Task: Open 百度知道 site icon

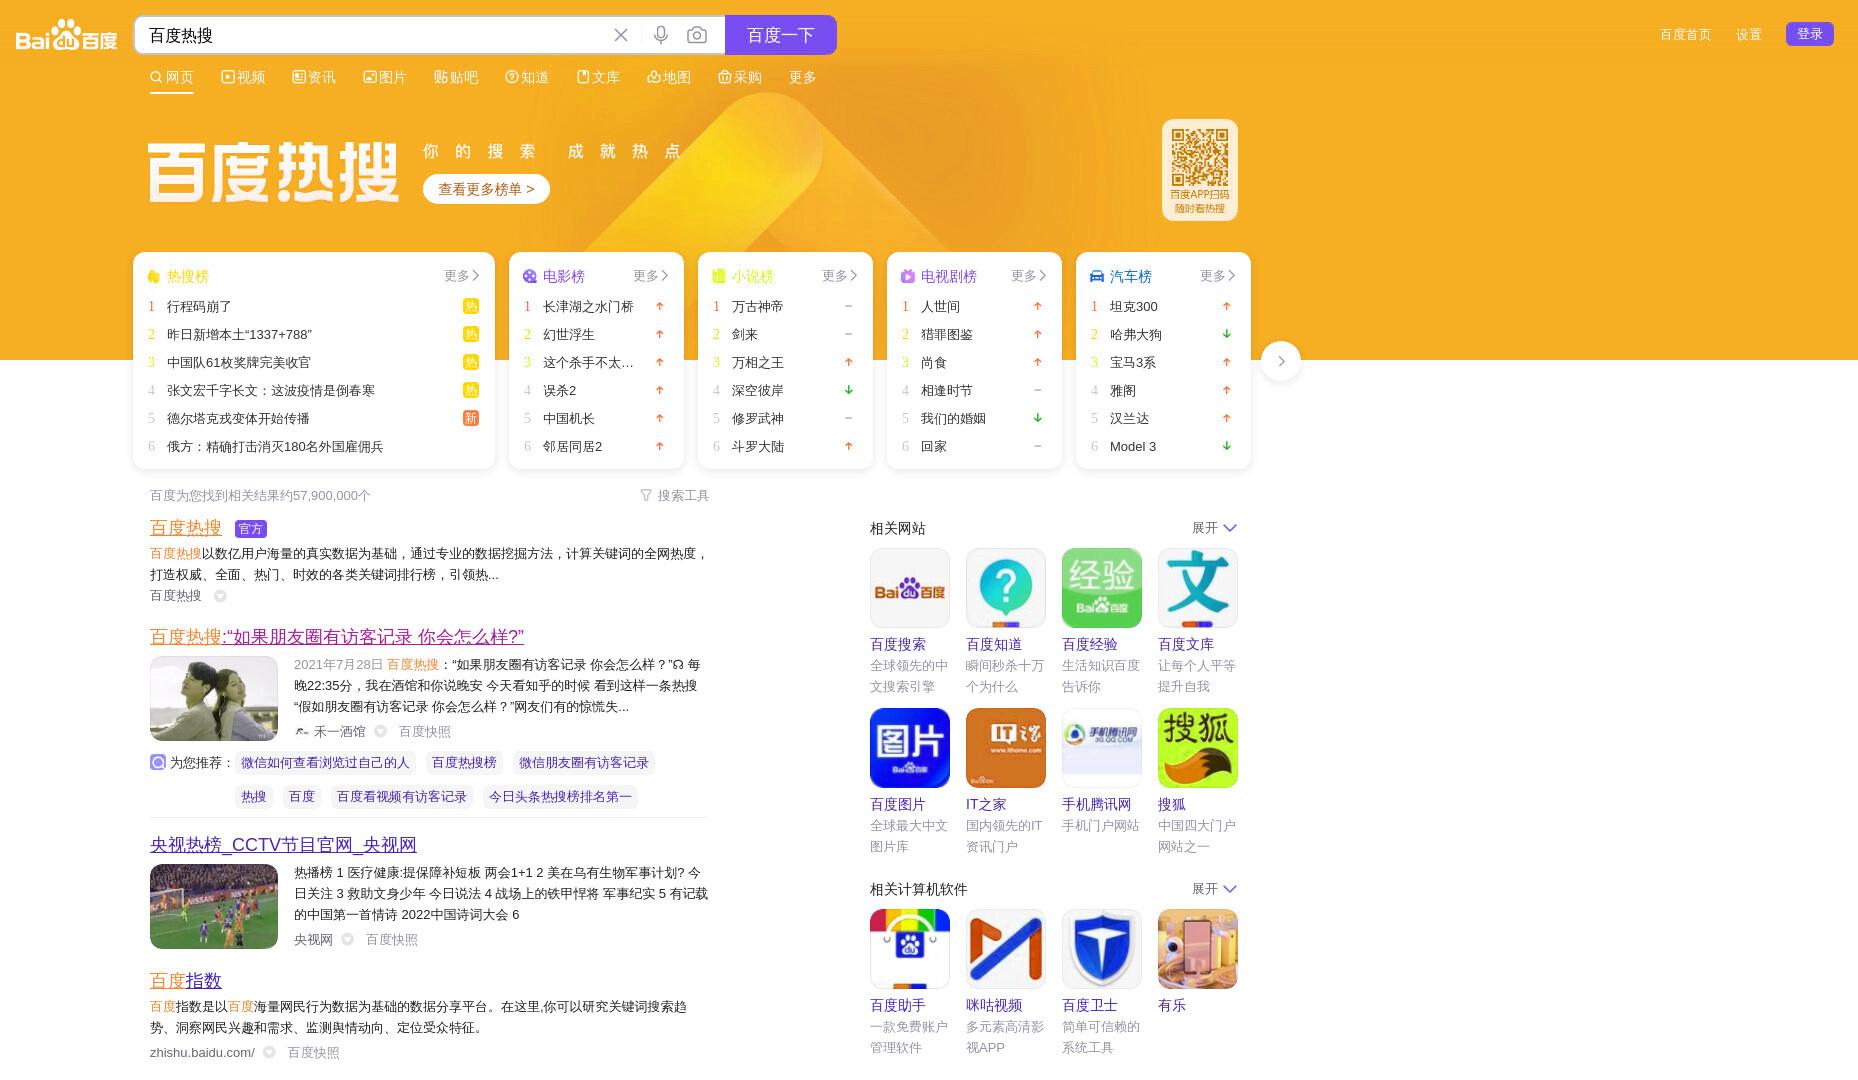Action: [x=1006, y=588]
